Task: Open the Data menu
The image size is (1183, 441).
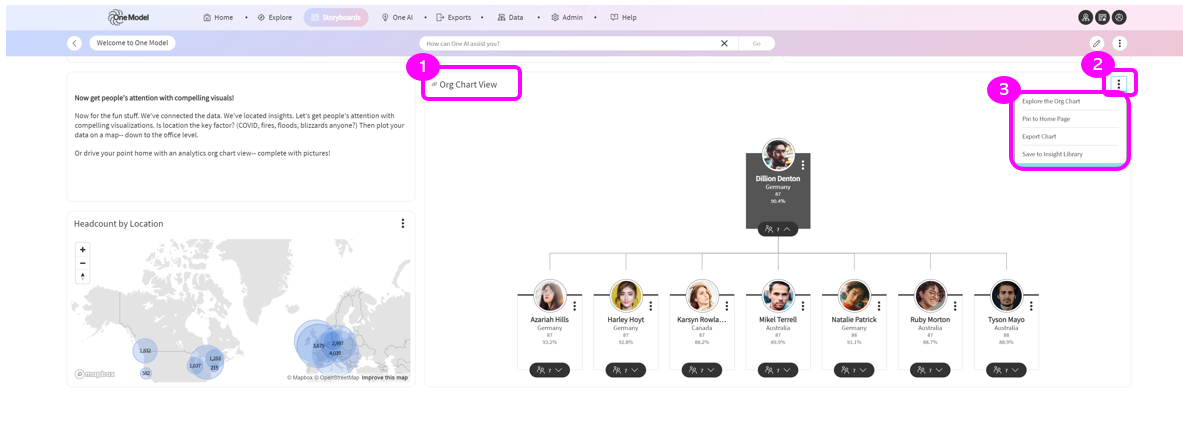Action: 511,17
